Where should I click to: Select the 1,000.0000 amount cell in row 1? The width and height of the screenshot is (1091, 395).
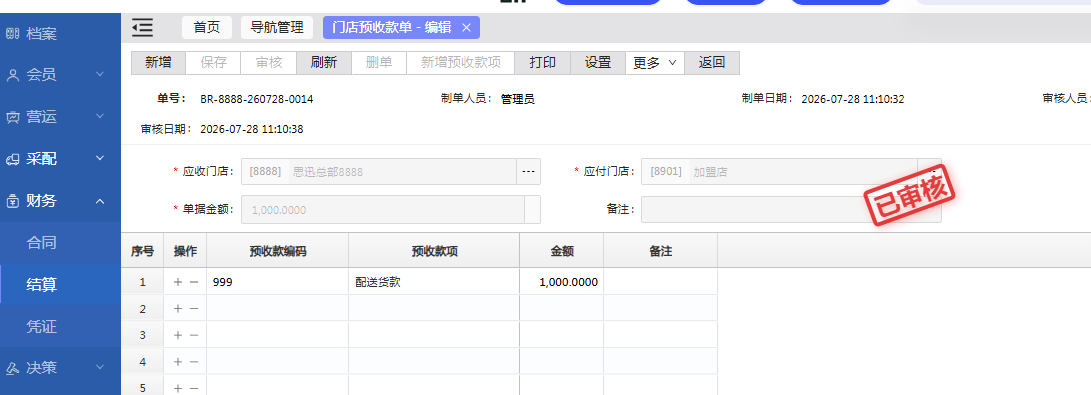(x=562, y=282)
